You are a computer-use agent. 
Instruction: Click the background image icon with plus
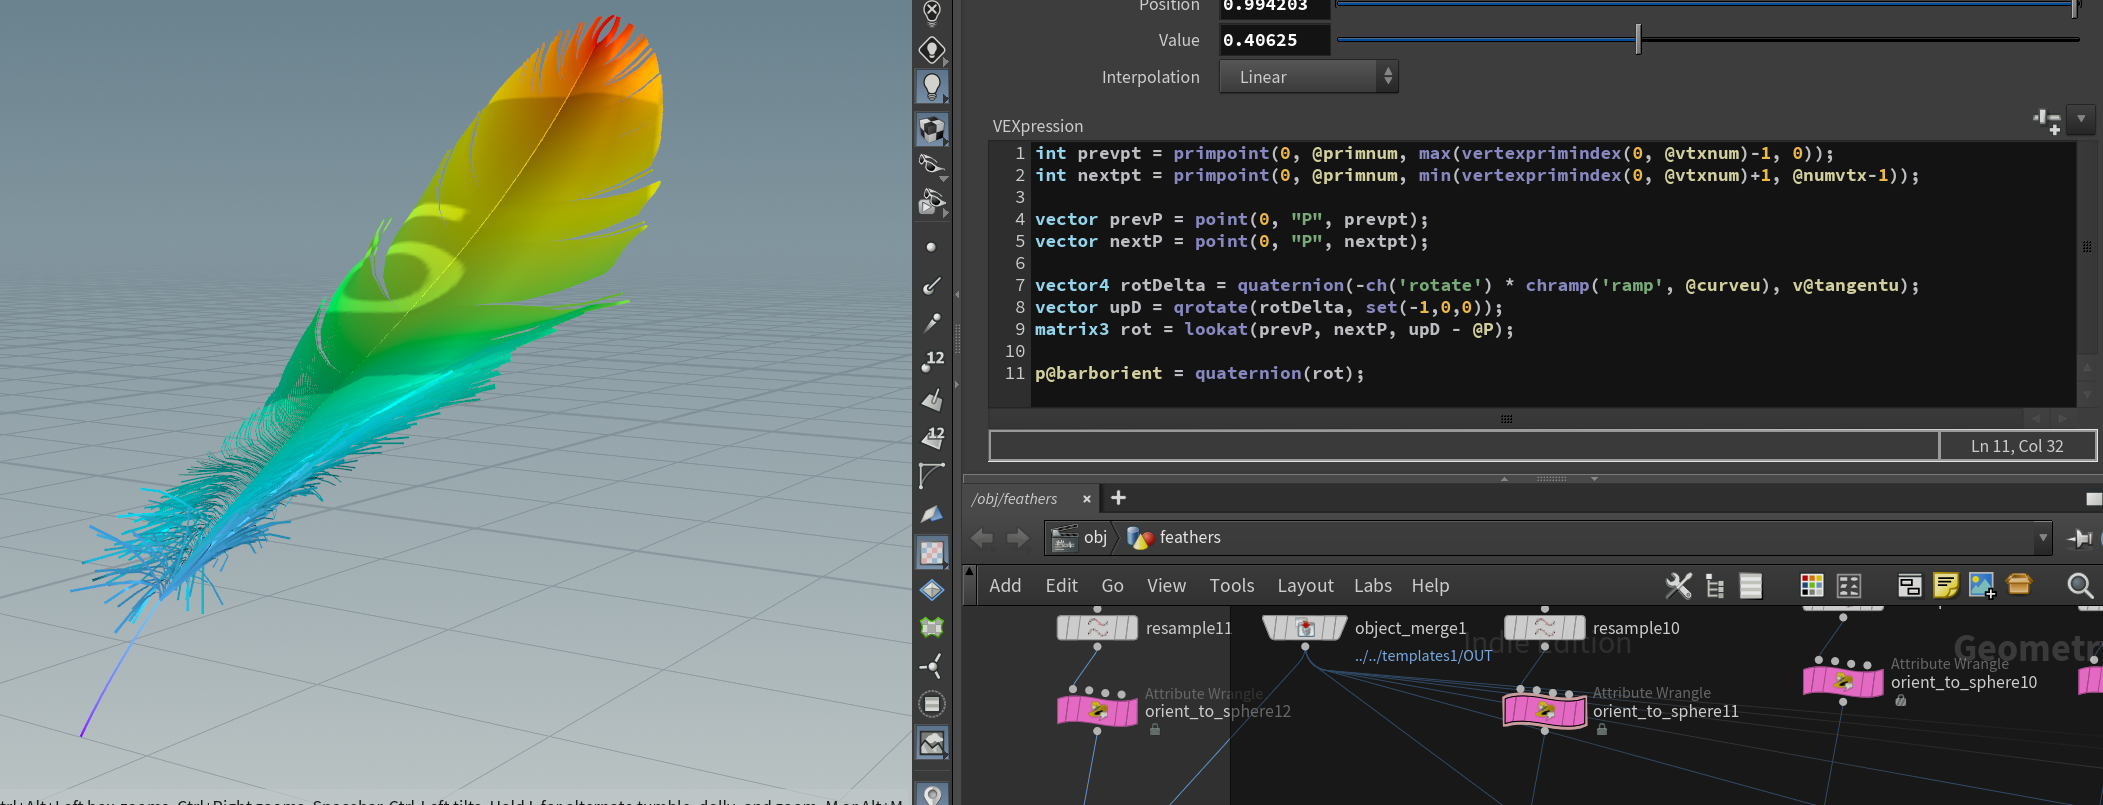coord(1981,586)
